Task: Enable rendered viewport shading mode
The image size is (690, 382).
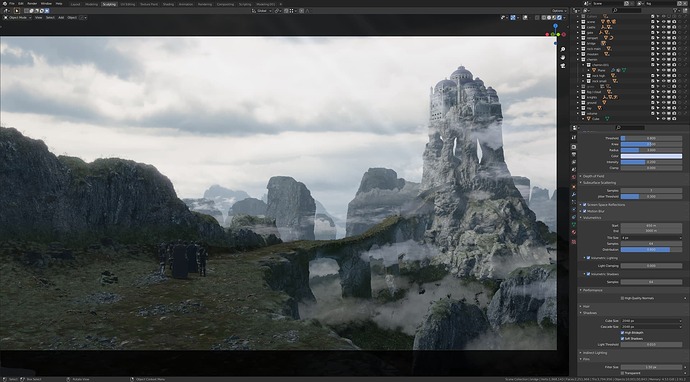Action: click(x=559, y=18)
